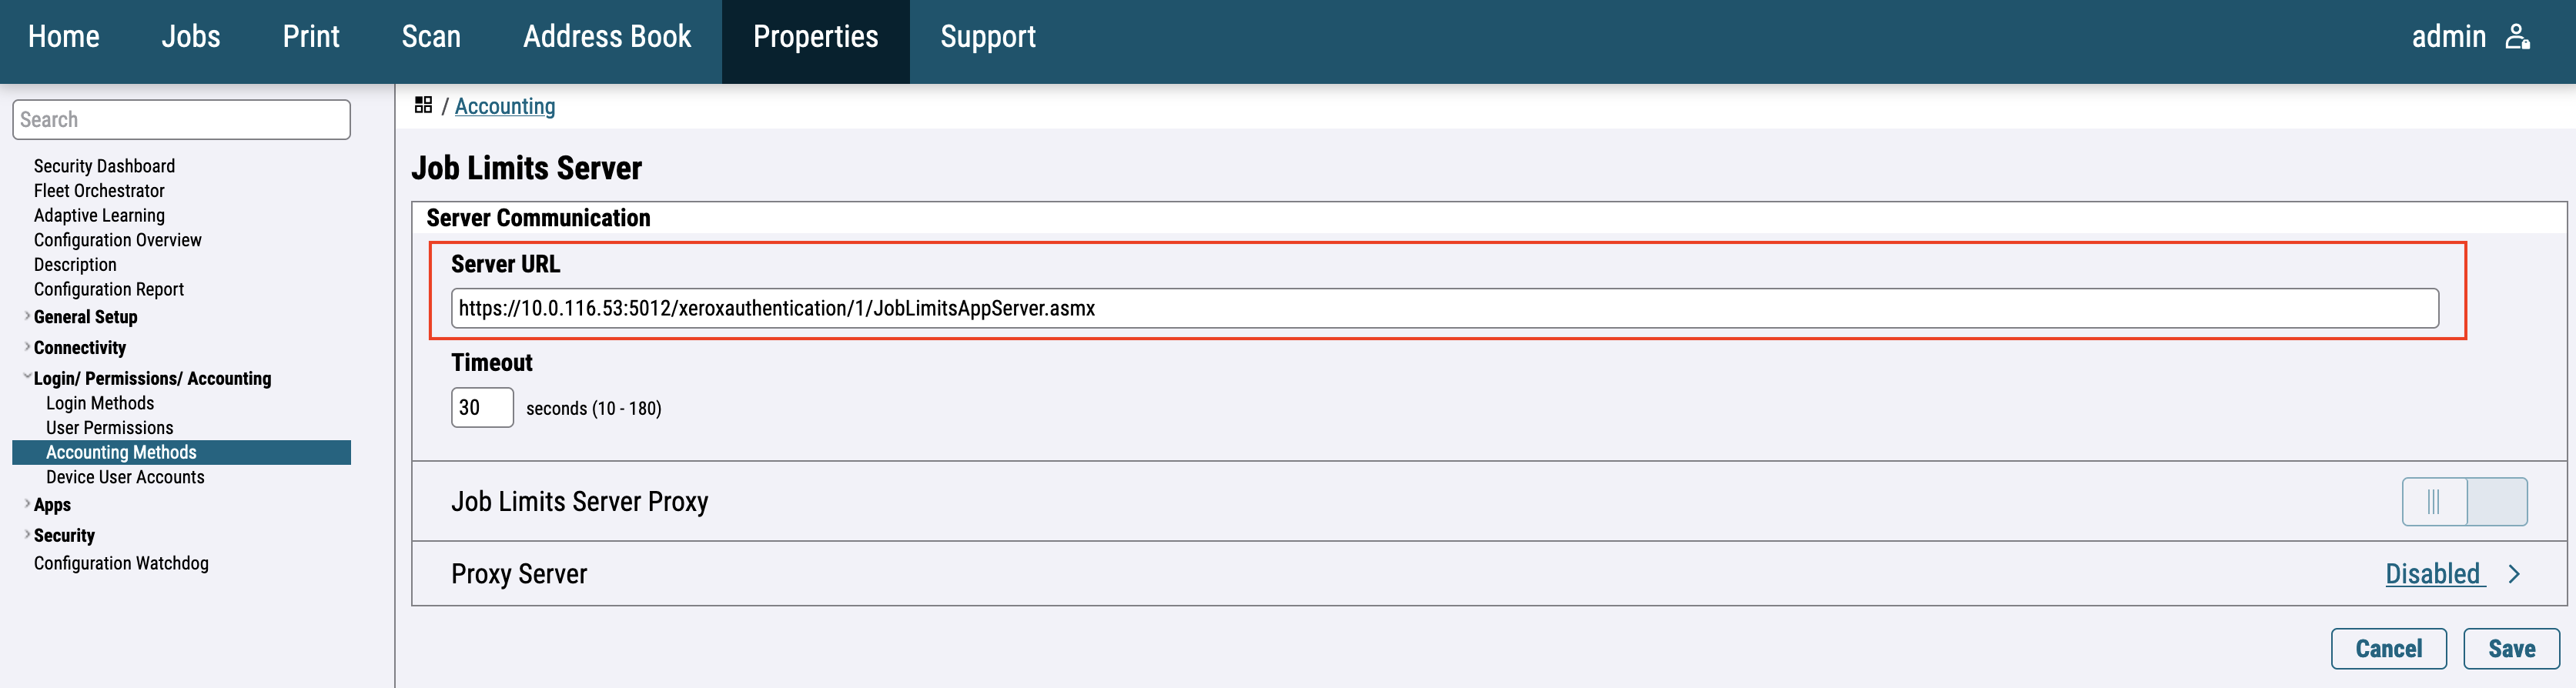Click the Proxy Server chevron arrow

point(2513,574)
